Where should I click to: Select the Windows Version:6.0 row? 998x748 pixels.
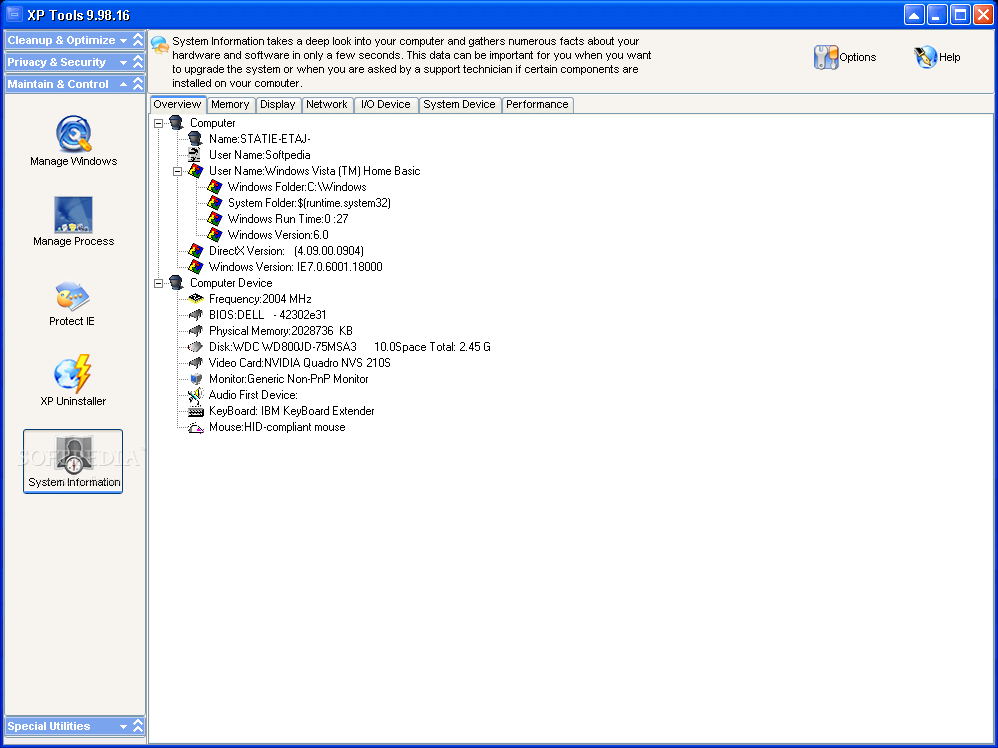pos(278,235)
